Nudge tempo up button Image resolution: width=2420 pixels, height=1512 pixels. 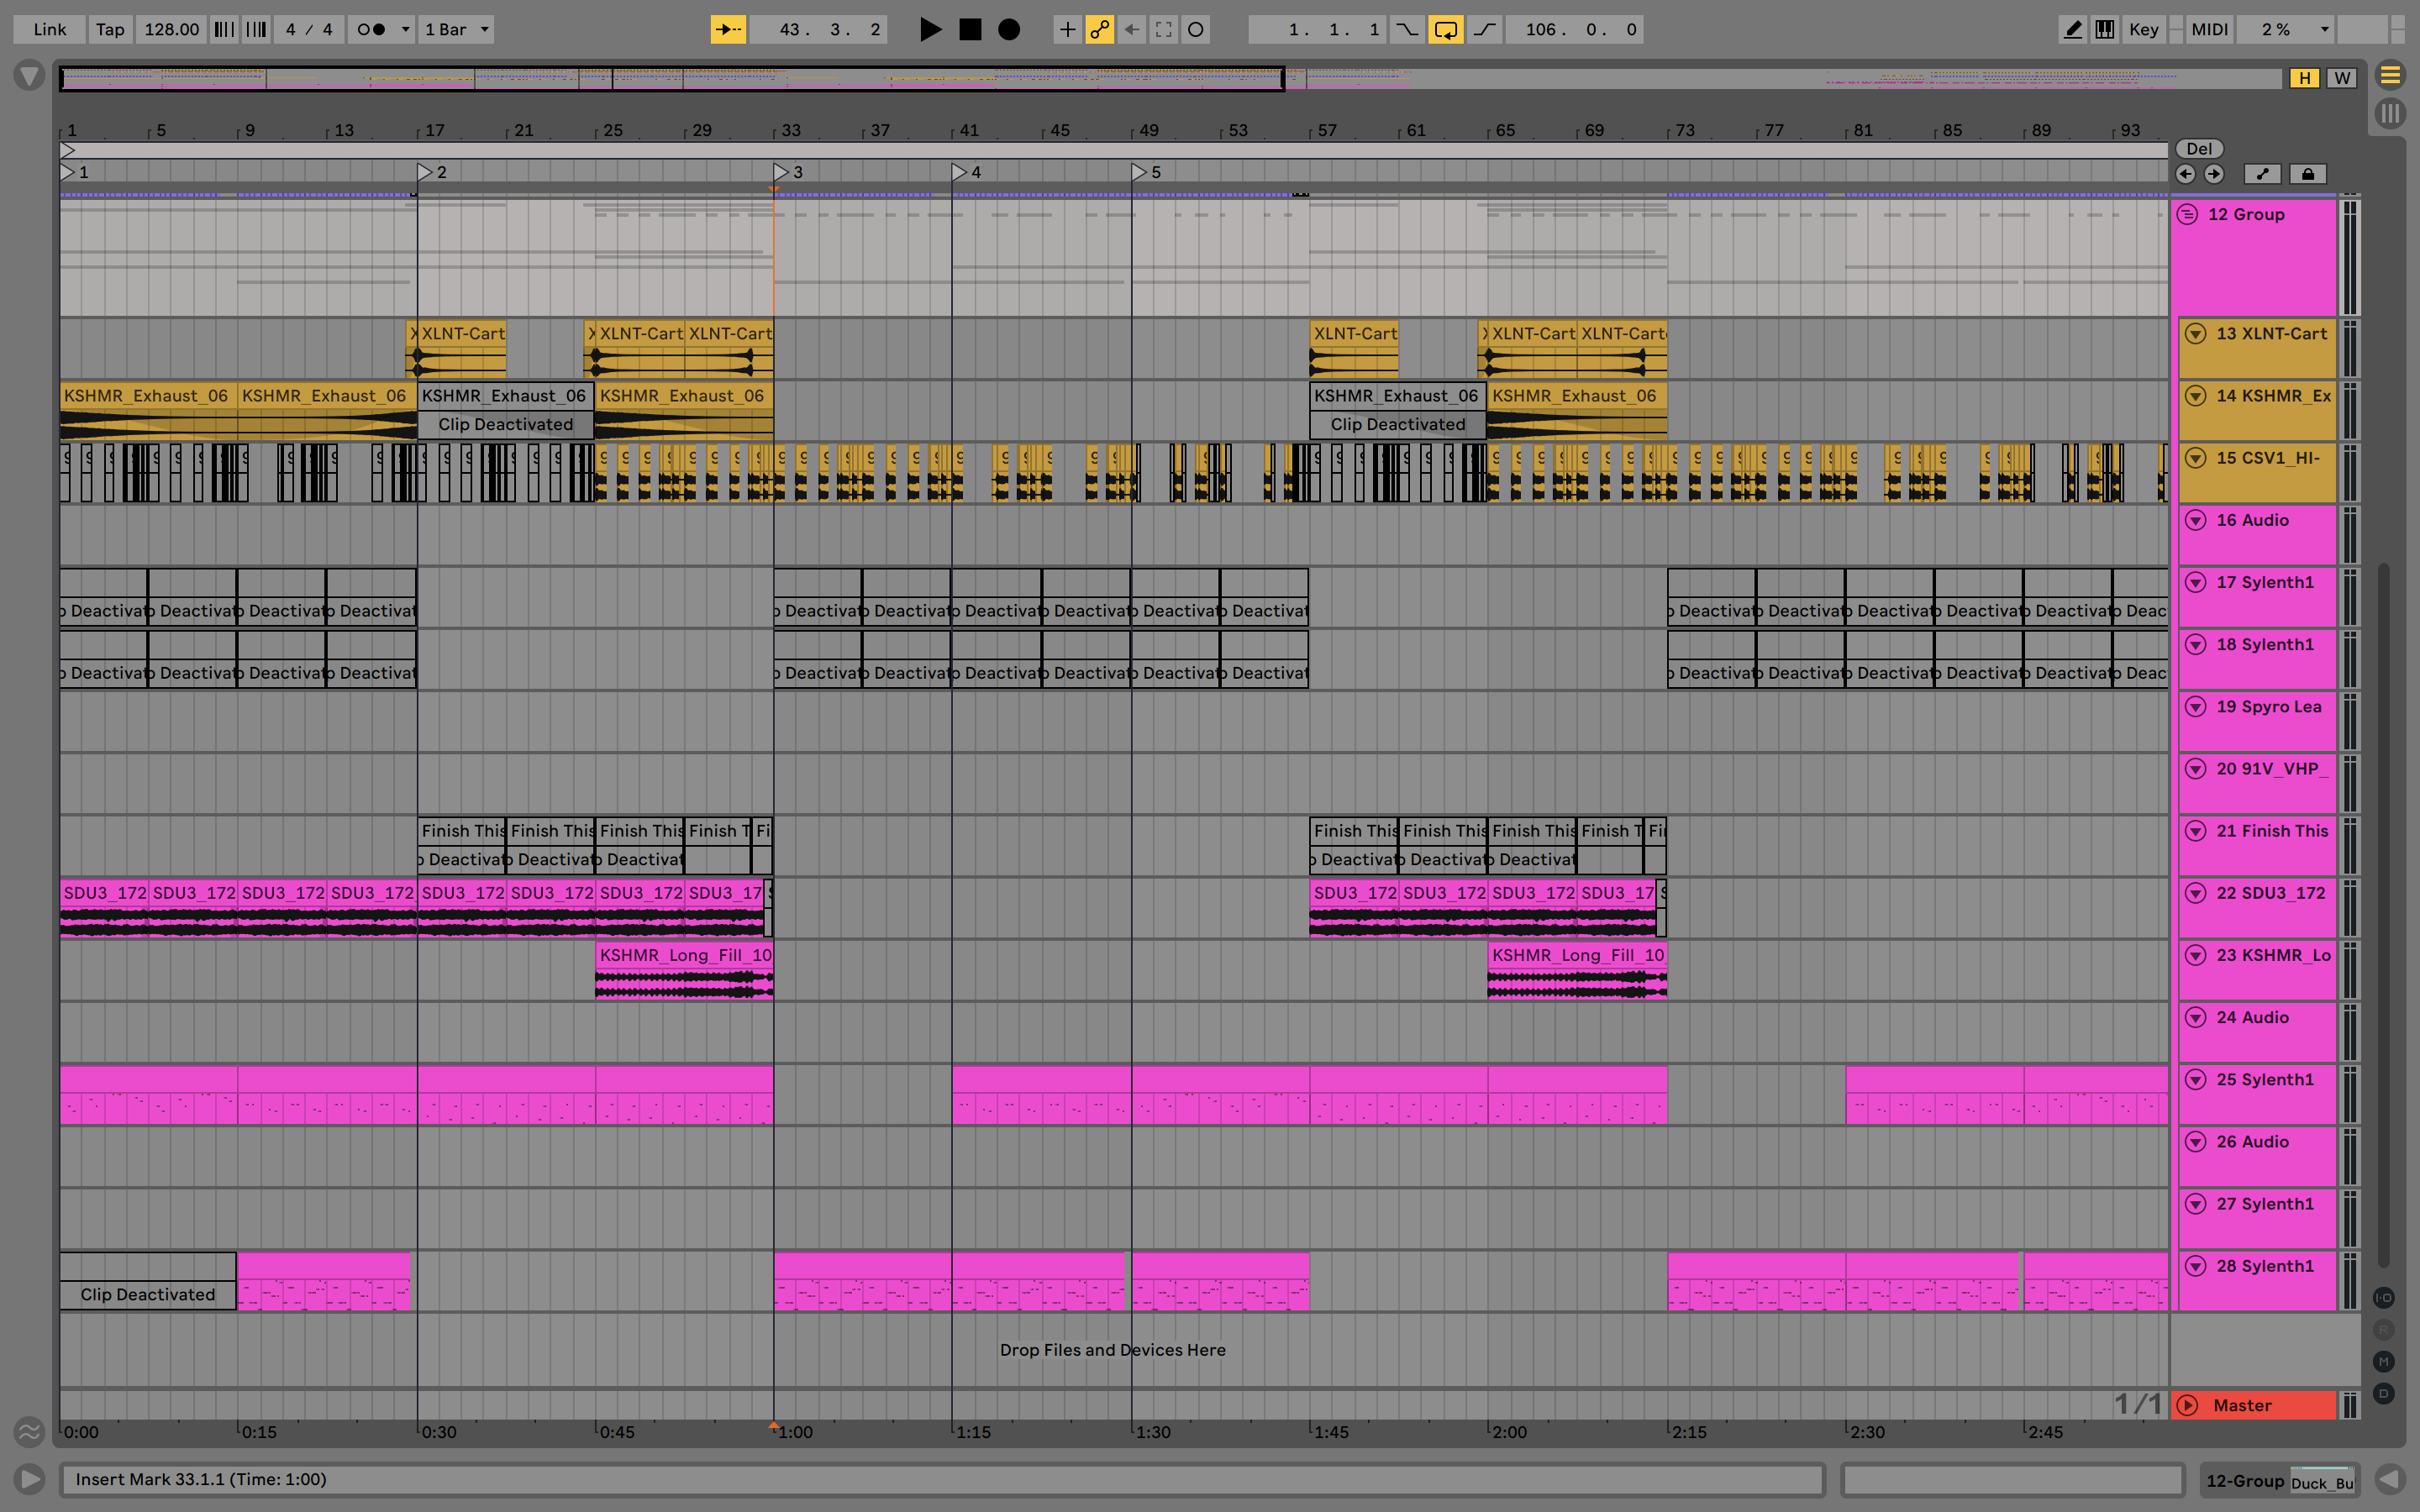[256, 29]
